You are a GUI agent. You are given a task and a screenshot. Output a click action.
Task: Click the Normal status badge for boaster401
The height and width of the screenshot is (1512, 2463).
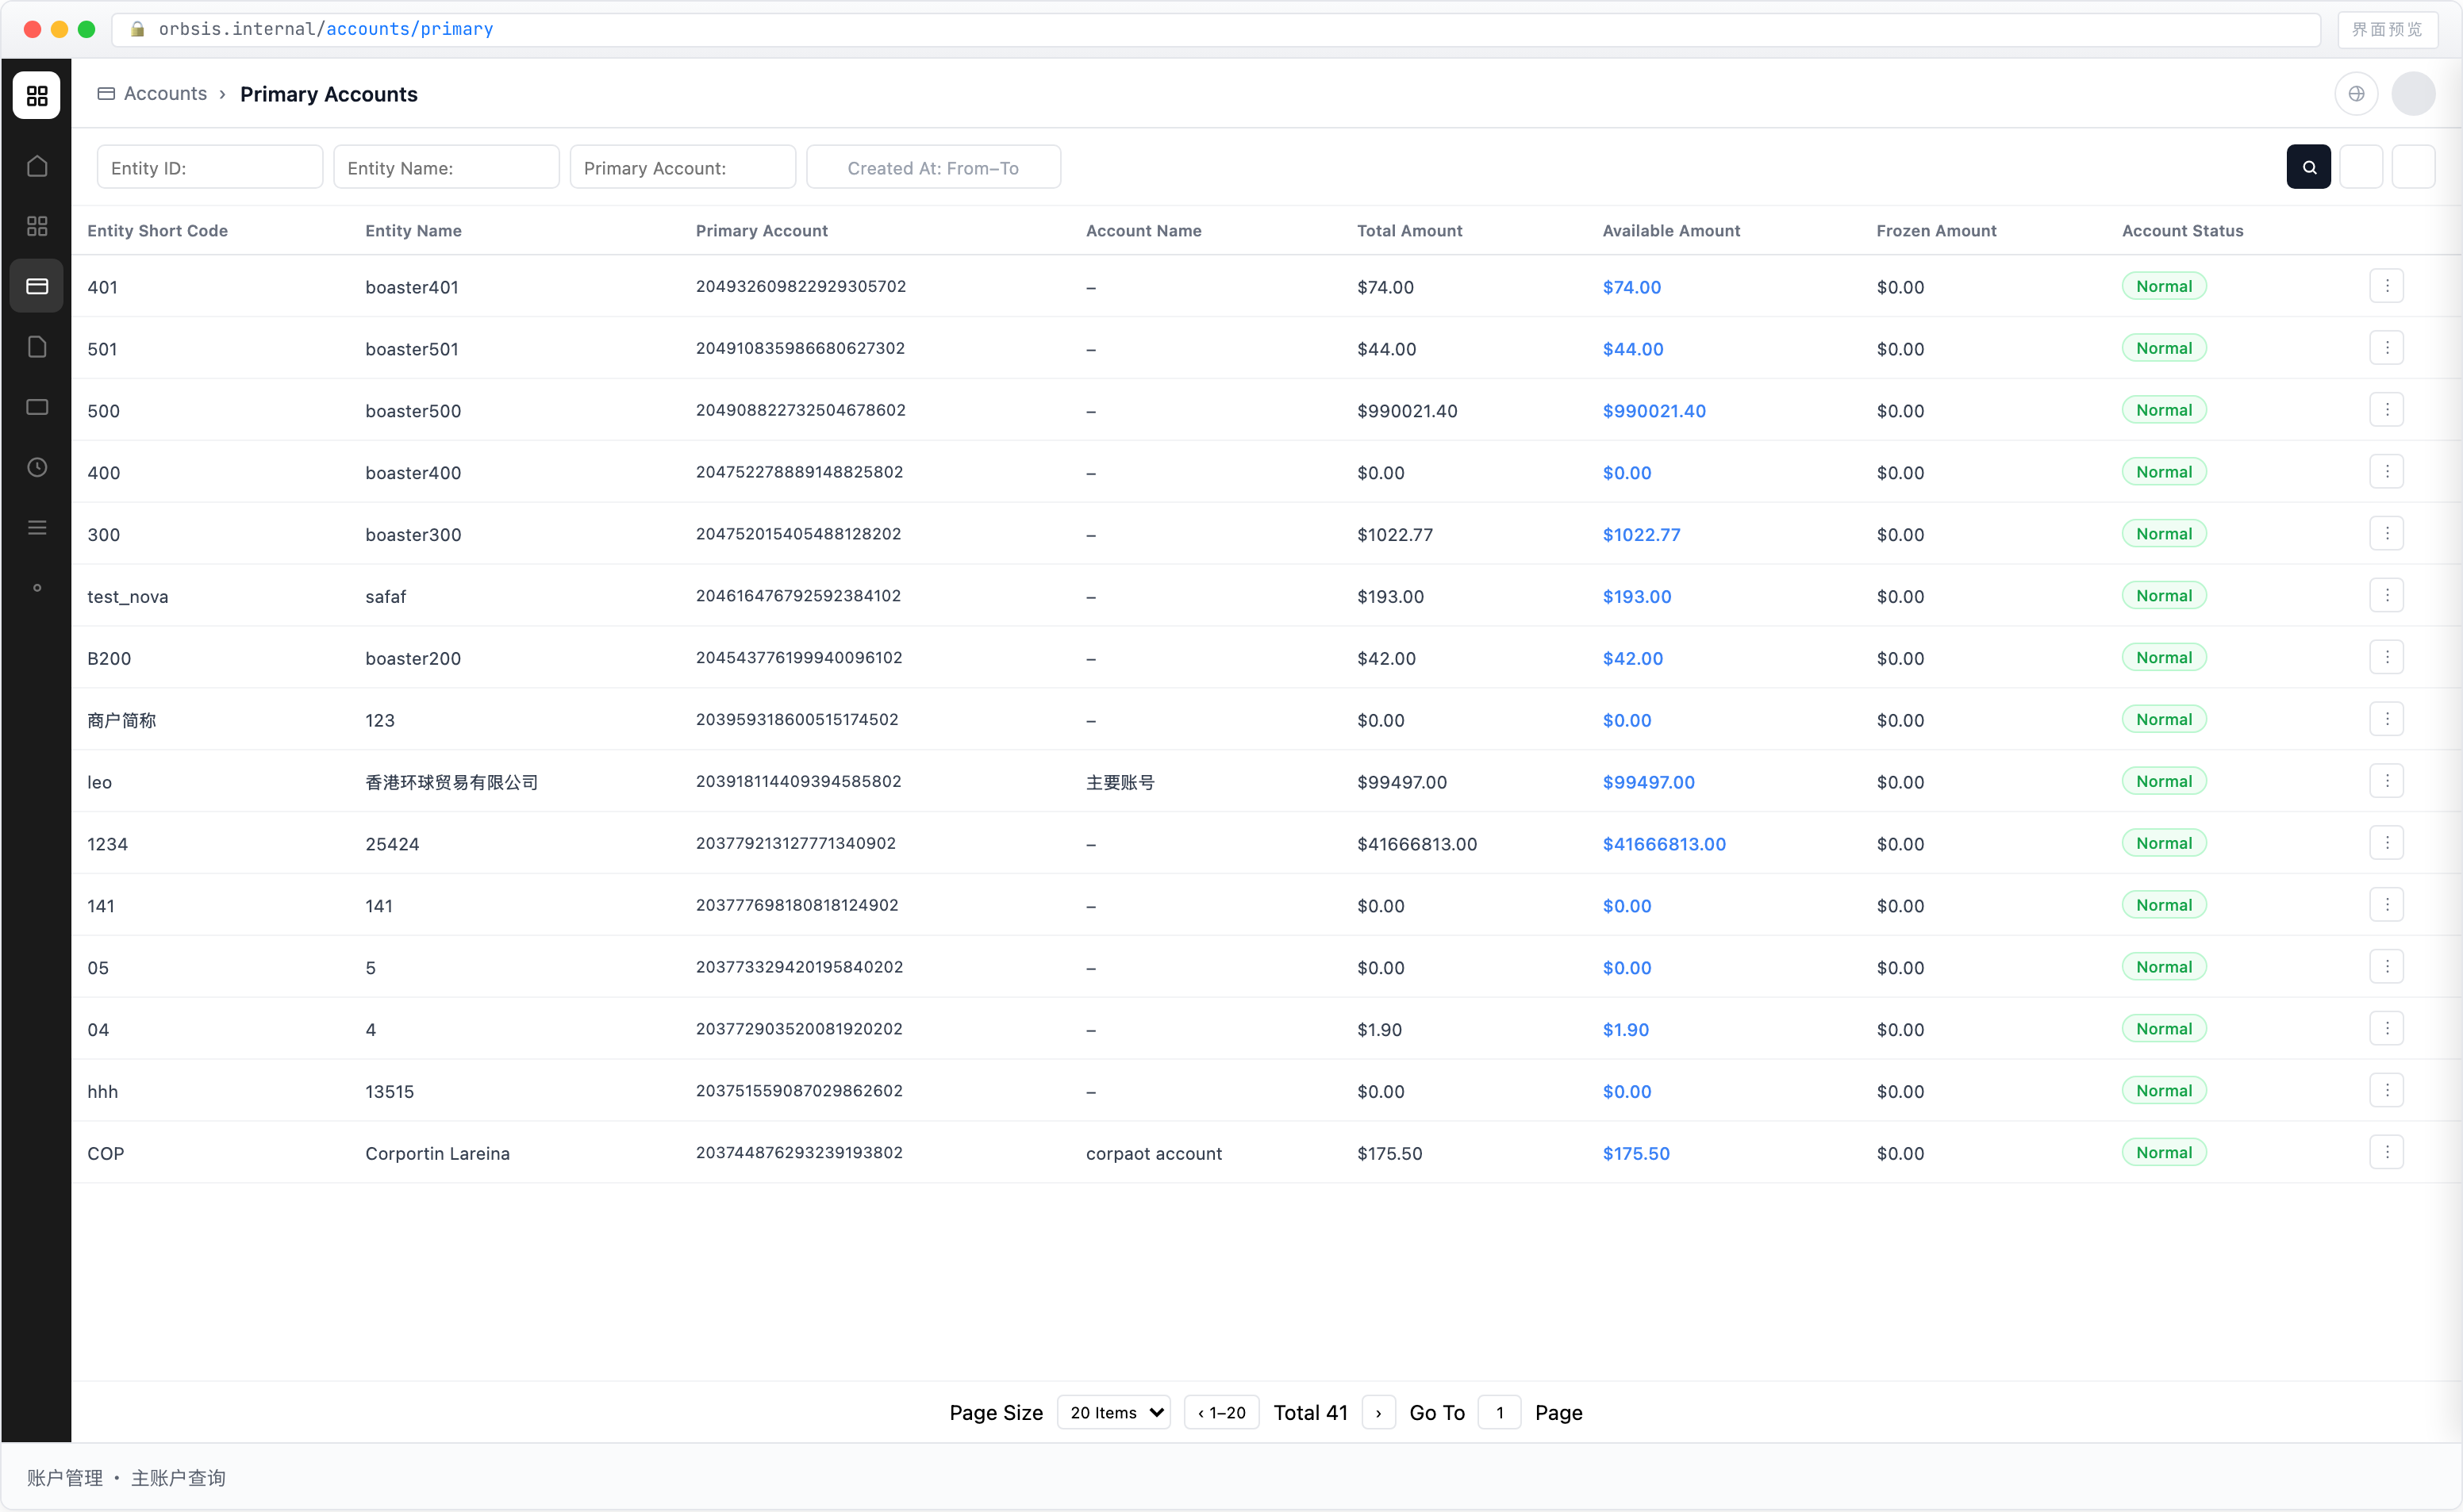tap(2165, 286)
